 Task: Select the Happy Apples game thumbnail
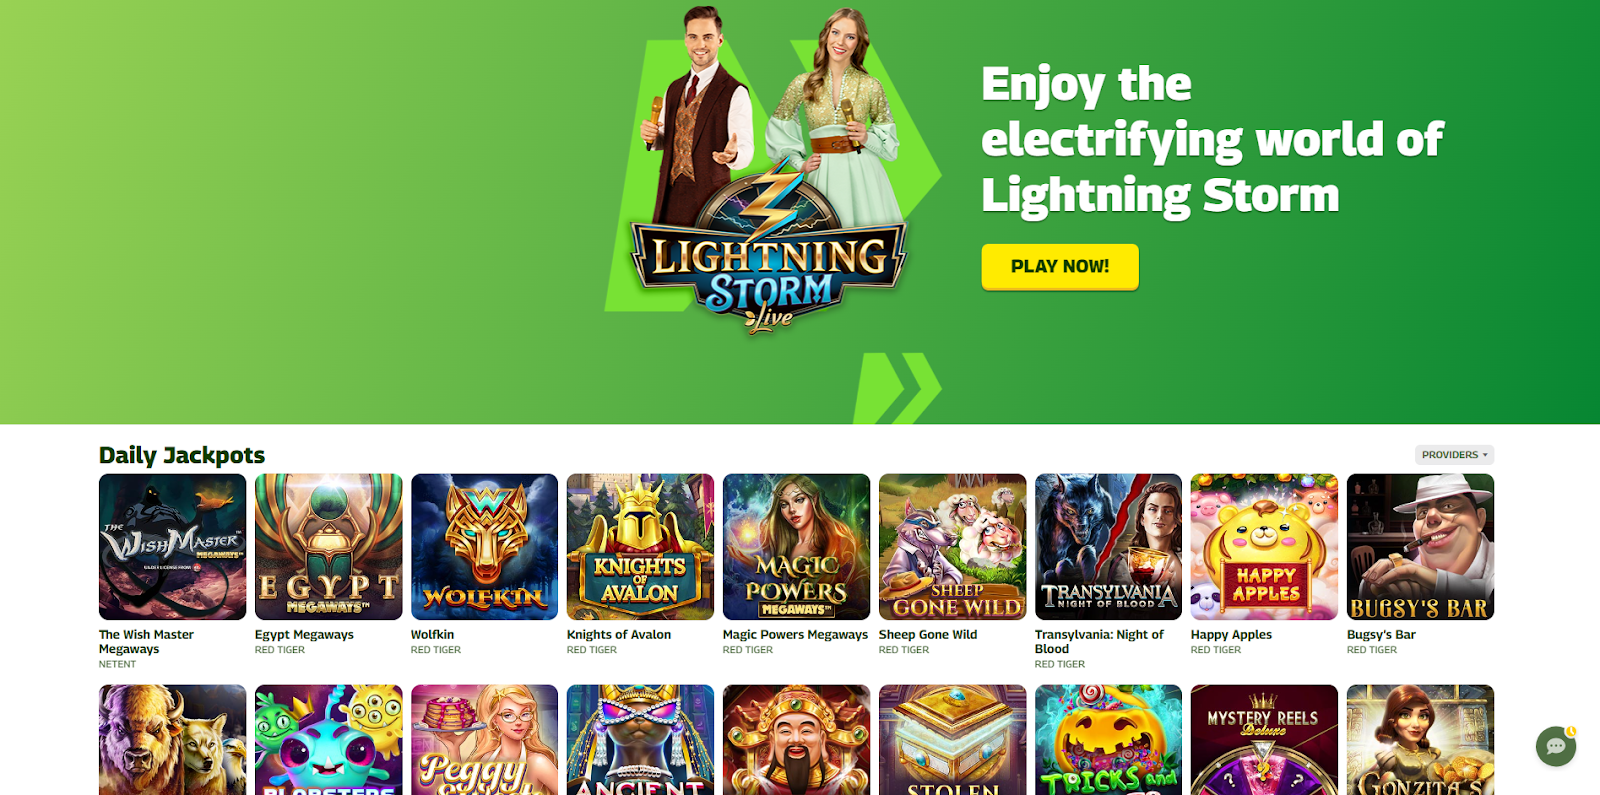pyautogui.click(x=1264, y=547)
